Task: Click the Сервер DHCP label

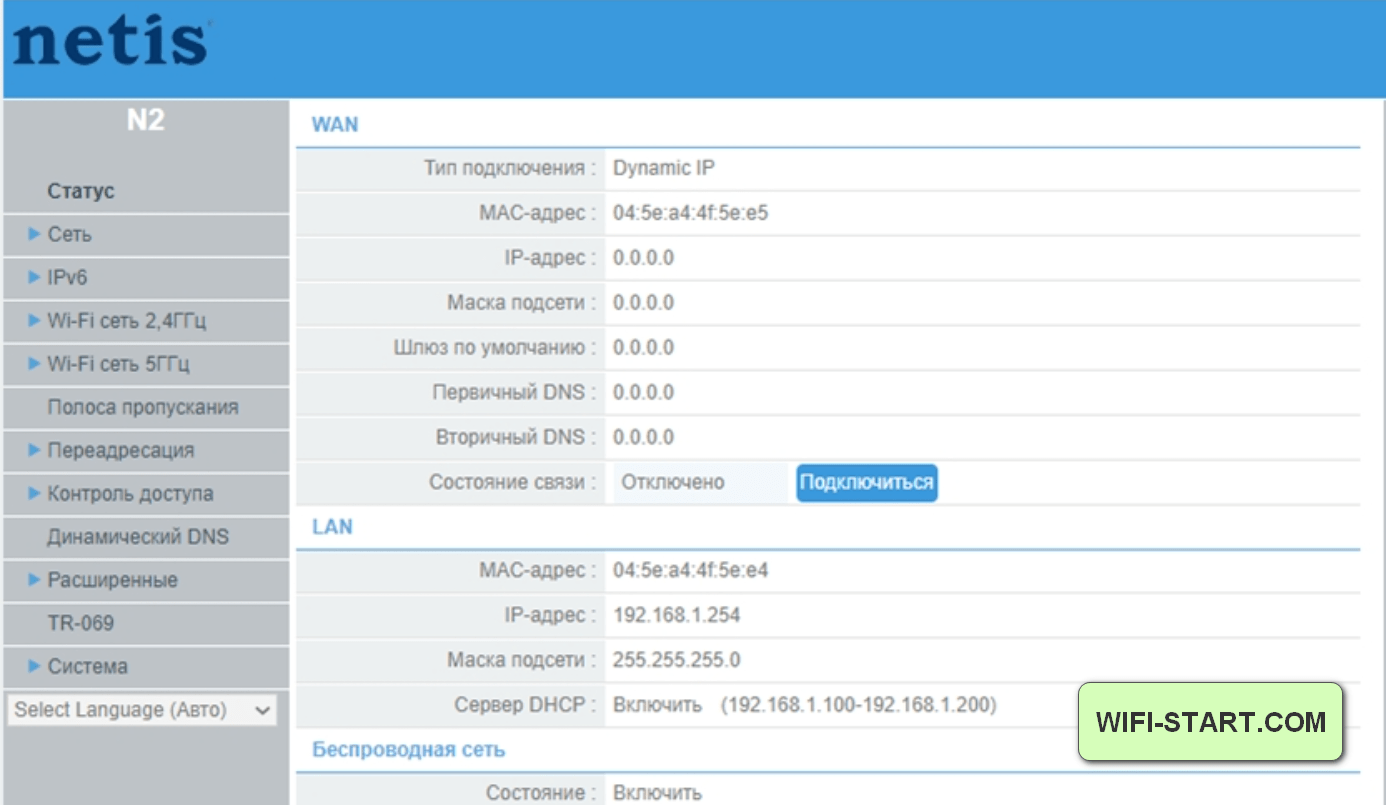Action: (525, 705)
